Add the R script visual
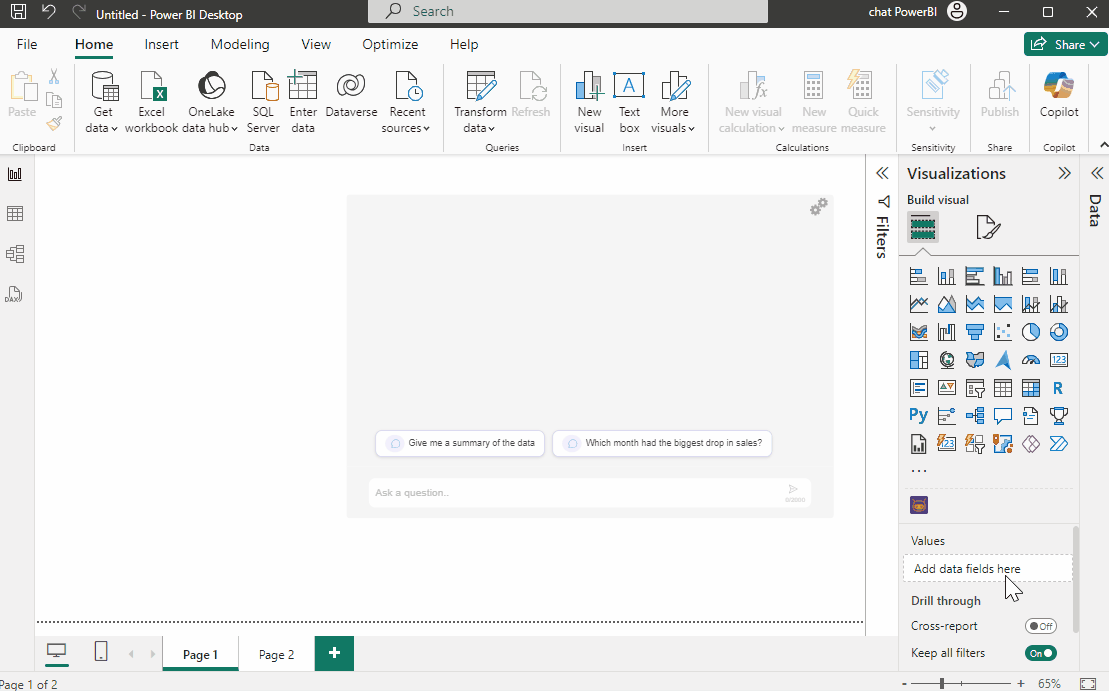Image resolution: width=1109 pixels, height=691 pixels. (x=1059, y=388)
